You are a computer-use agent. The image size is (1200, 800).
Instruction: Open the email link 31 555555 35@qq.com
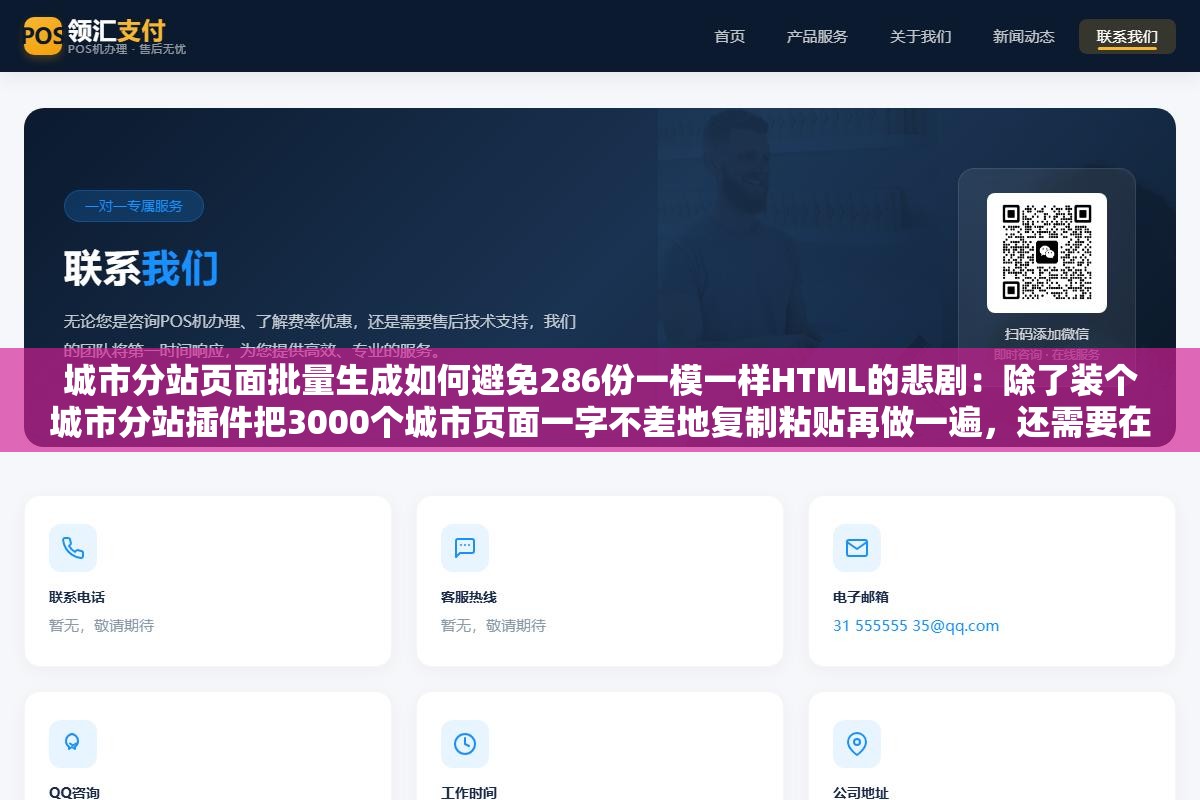916,626
